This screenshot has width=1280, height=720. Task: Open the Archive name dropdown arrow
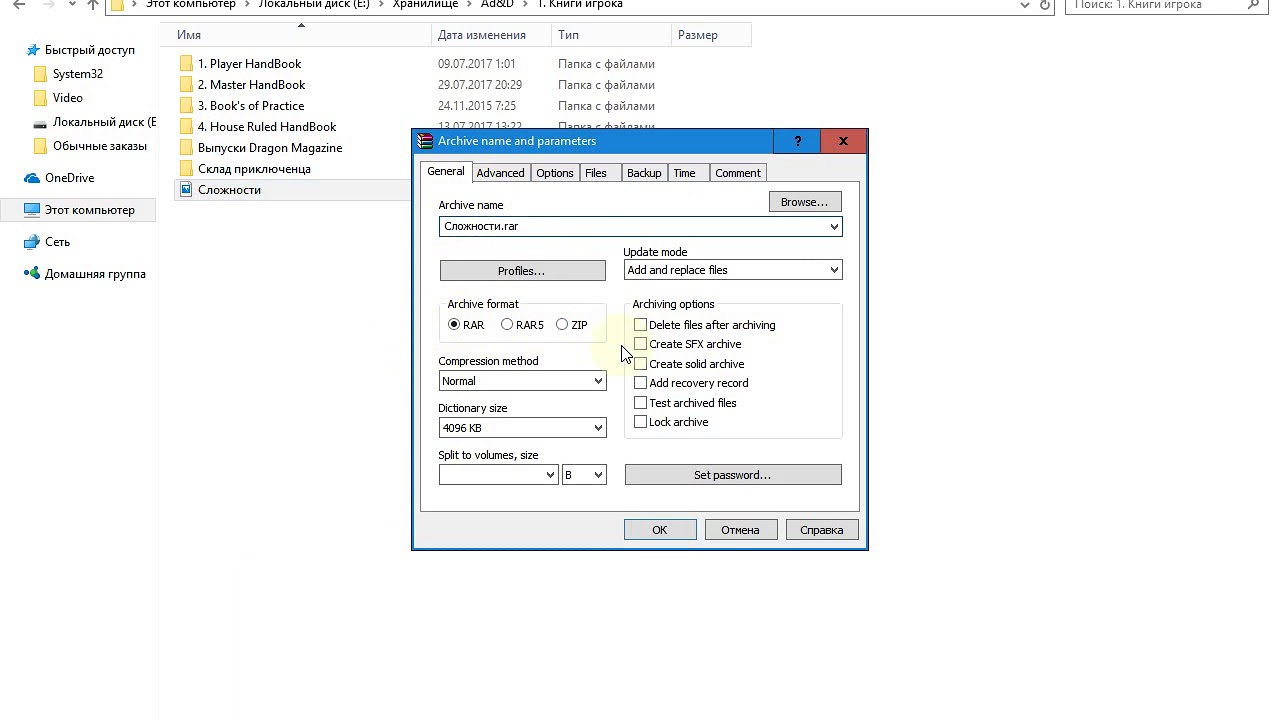click(x=834, y=227)
